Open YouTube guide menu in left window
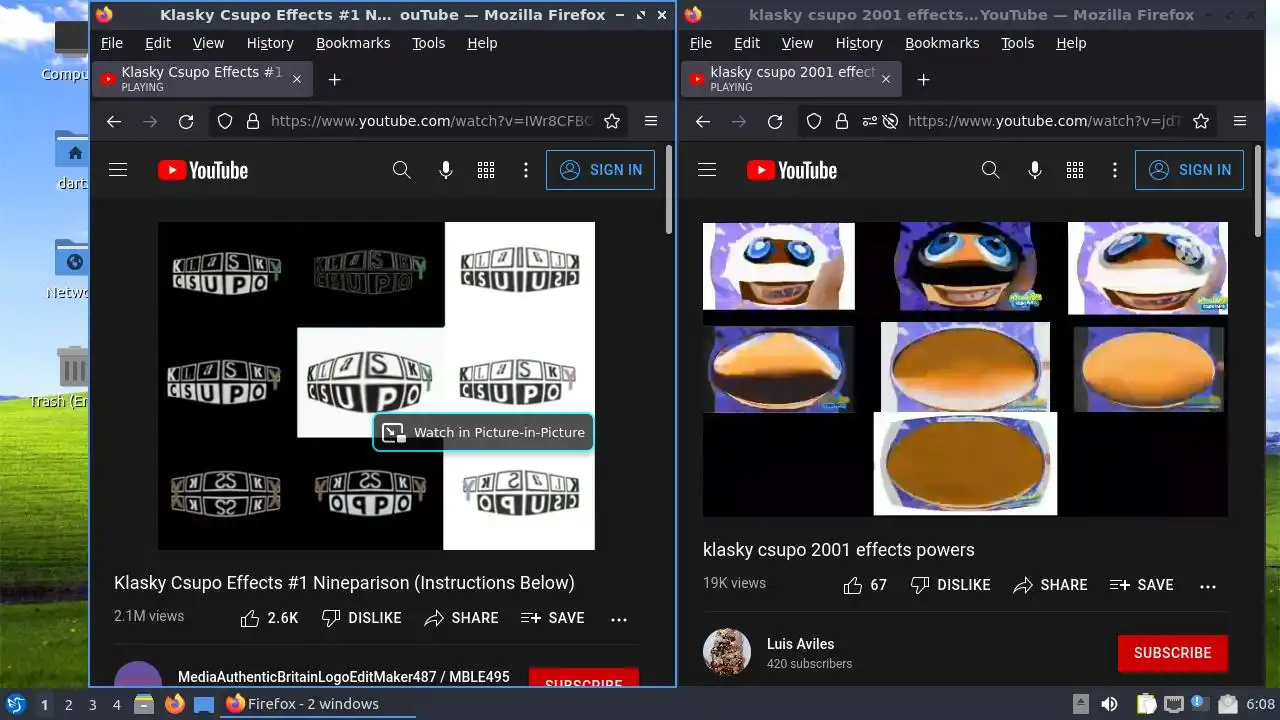The width and height of the screenshot is (1280, 720). [x=118, y=170]
